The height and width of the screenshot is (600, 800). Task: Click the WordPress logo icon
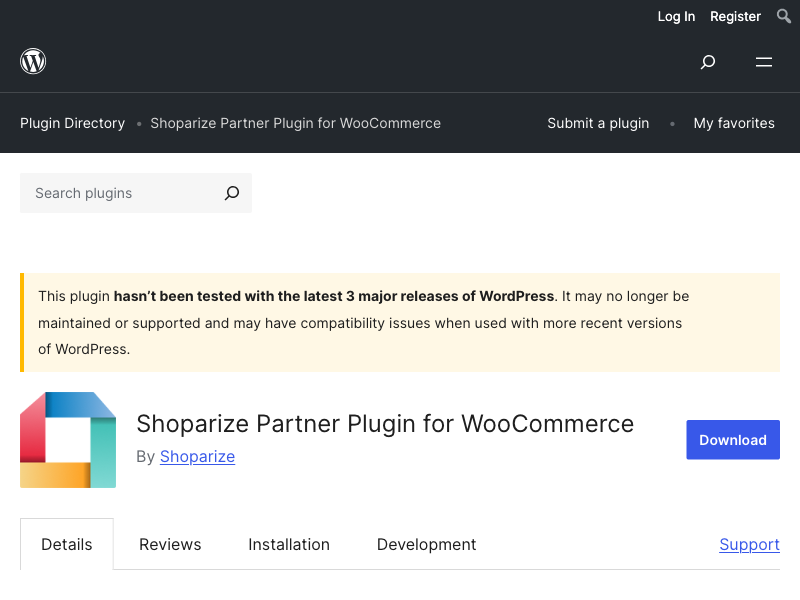33,61
